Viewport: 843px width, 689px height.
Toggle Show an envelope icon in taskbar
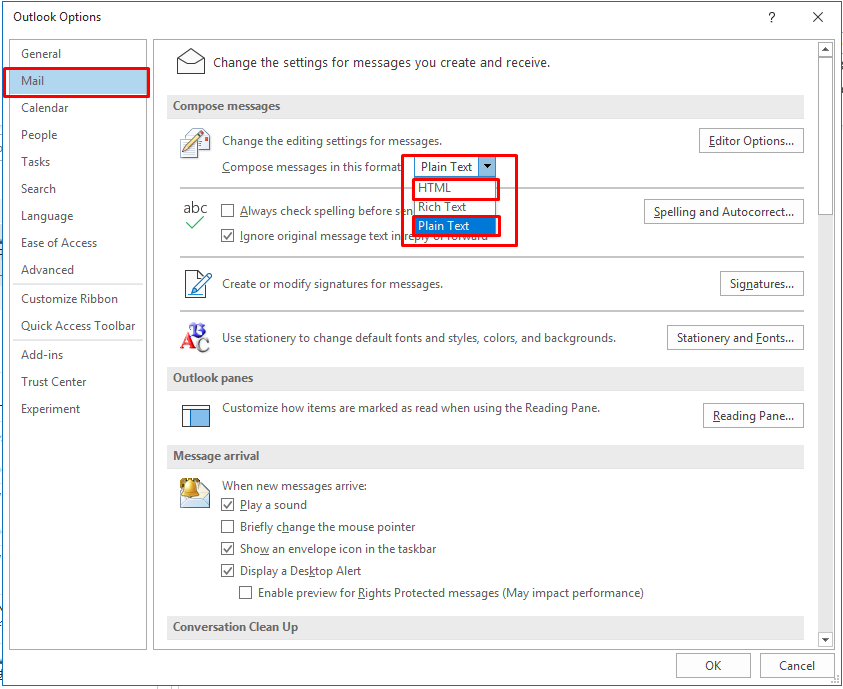click(227, 549)
